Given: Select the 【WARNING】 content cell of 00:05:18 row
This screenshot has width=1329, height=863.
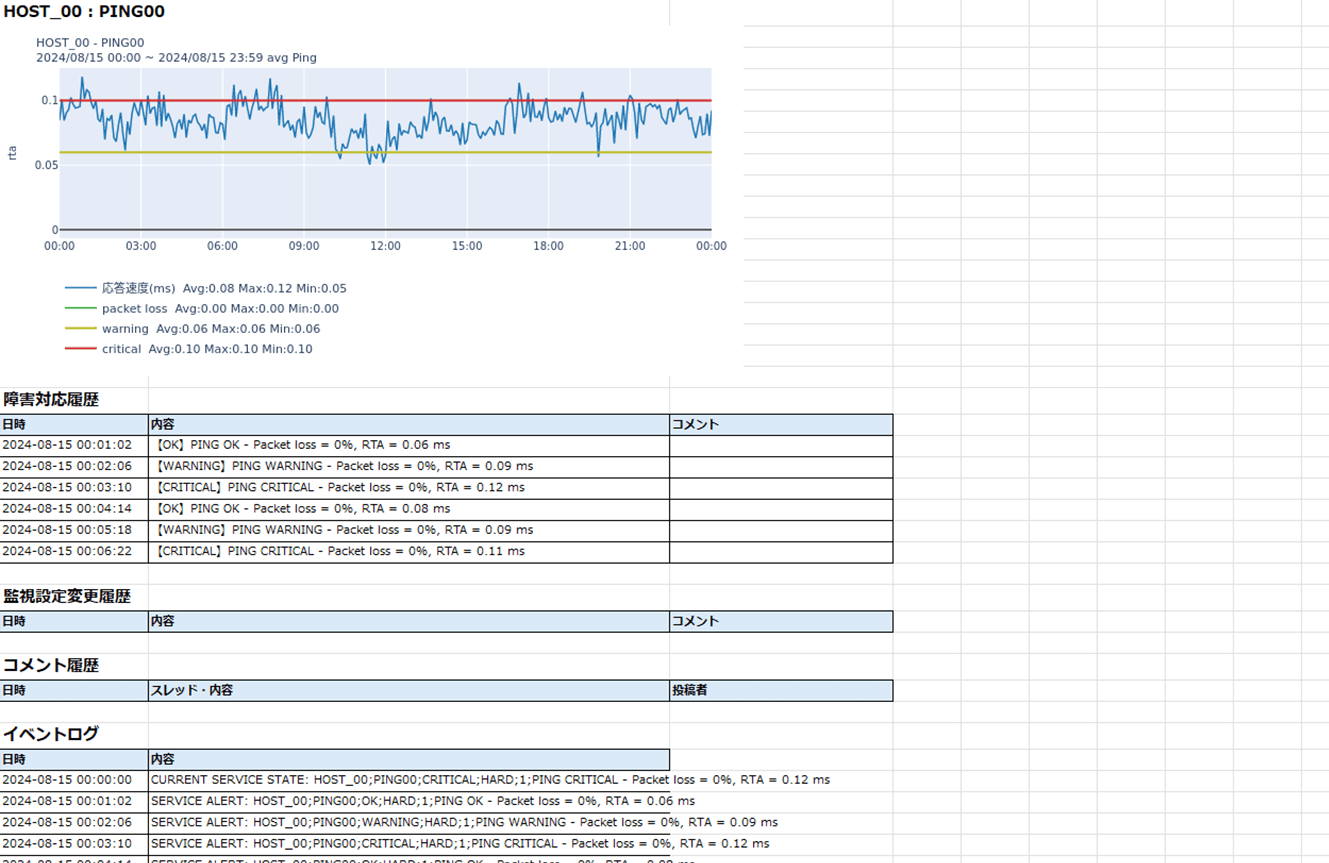Looking at the screenshot, I should [409, 530].
